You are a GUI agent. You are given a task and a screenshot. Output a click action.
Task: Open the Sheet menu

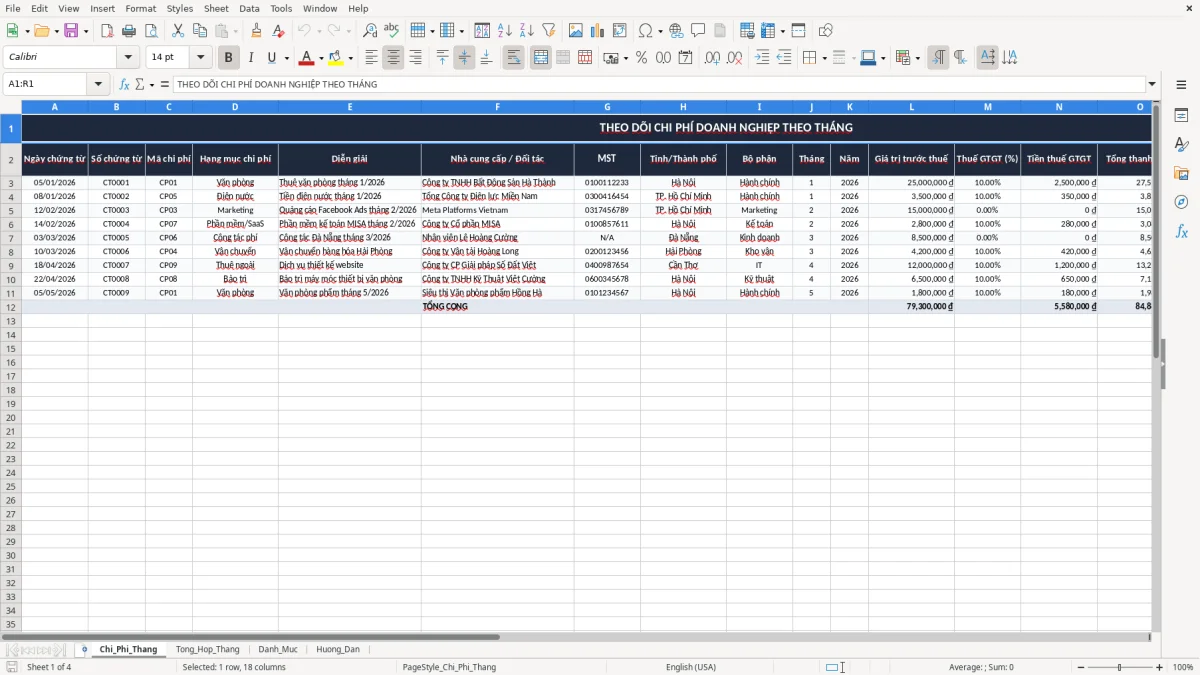[x=216, y=8]
